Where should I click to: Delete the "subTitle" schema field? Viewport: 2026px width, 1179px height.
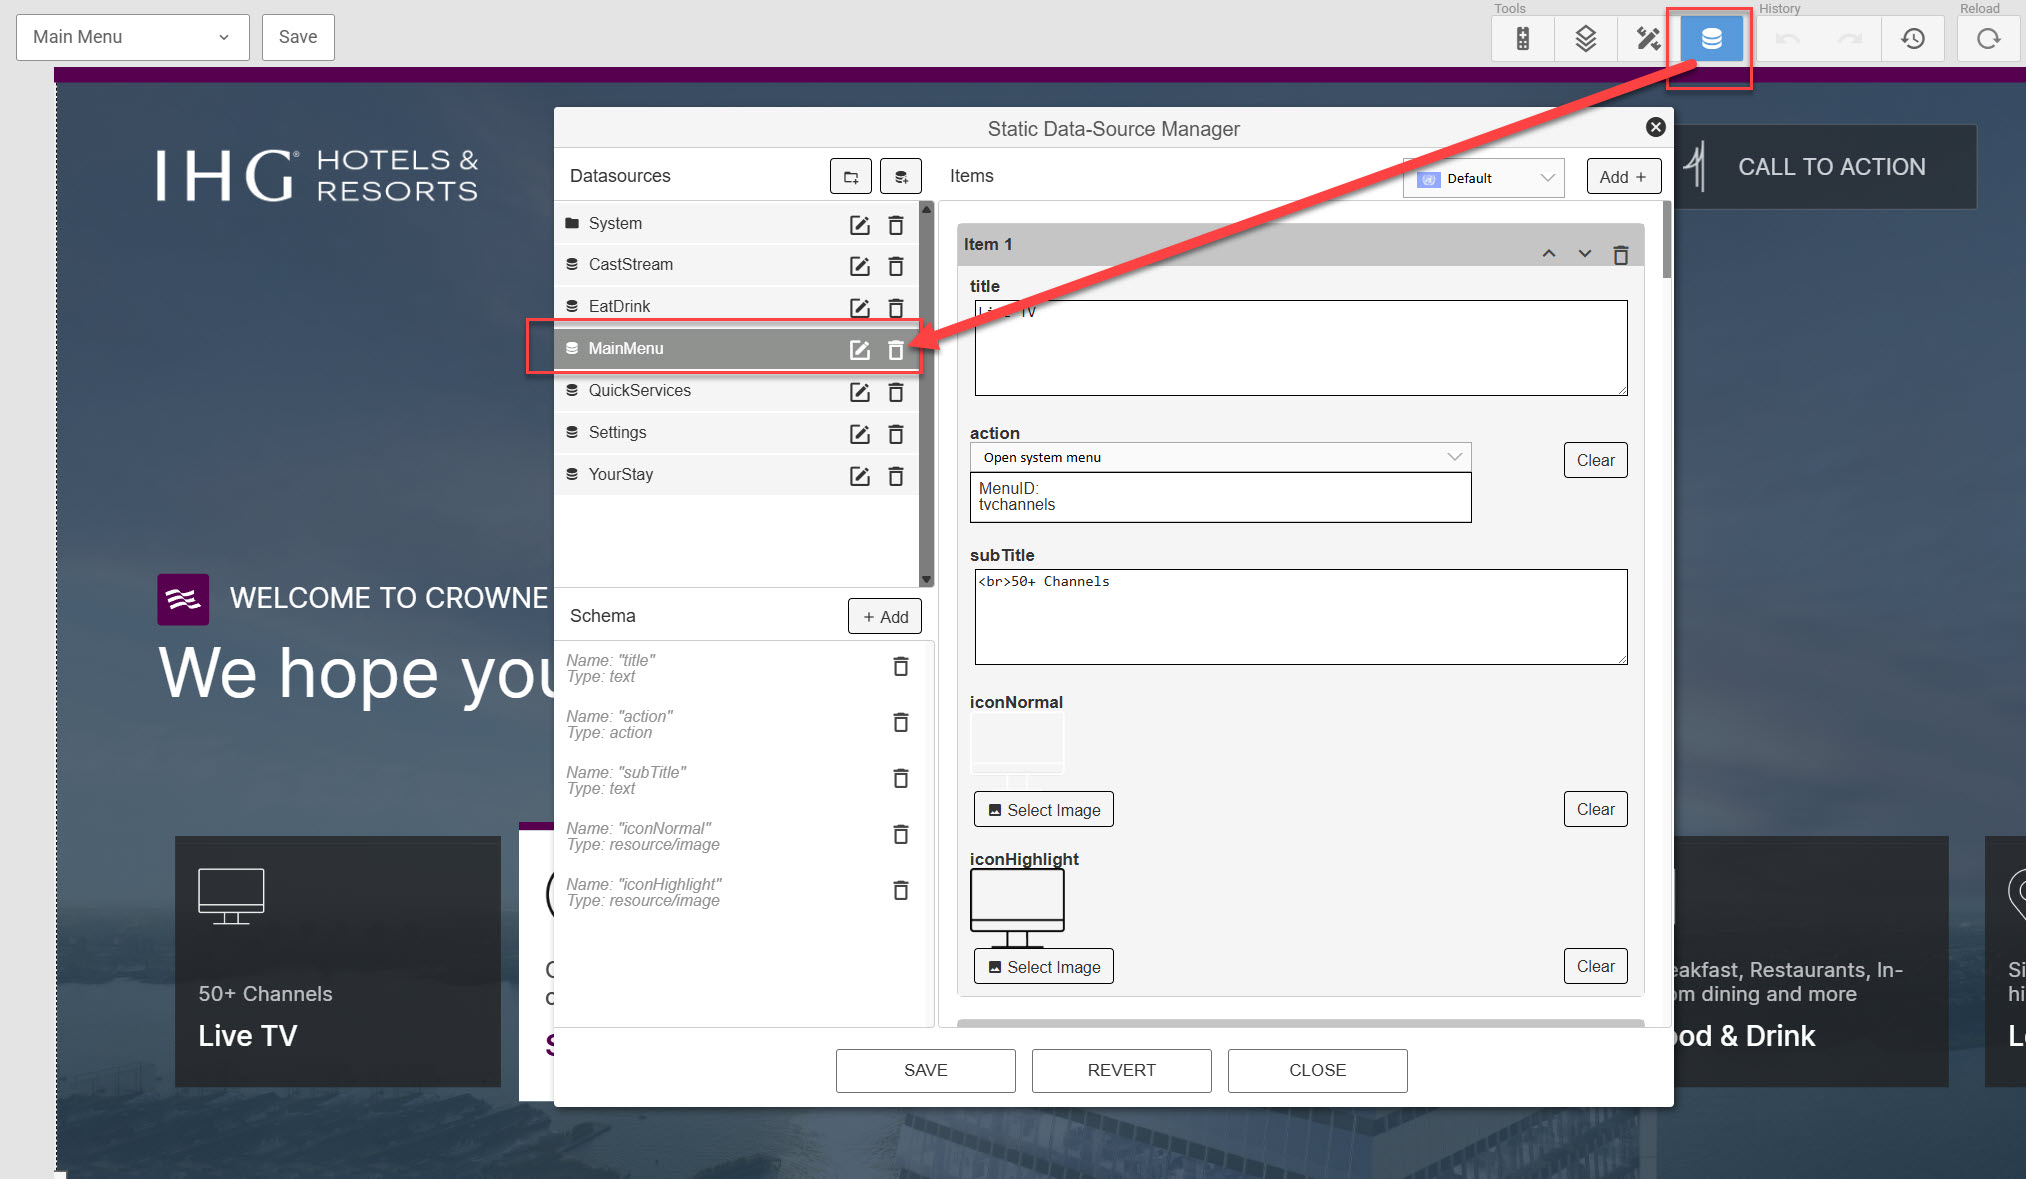point(900,778)
